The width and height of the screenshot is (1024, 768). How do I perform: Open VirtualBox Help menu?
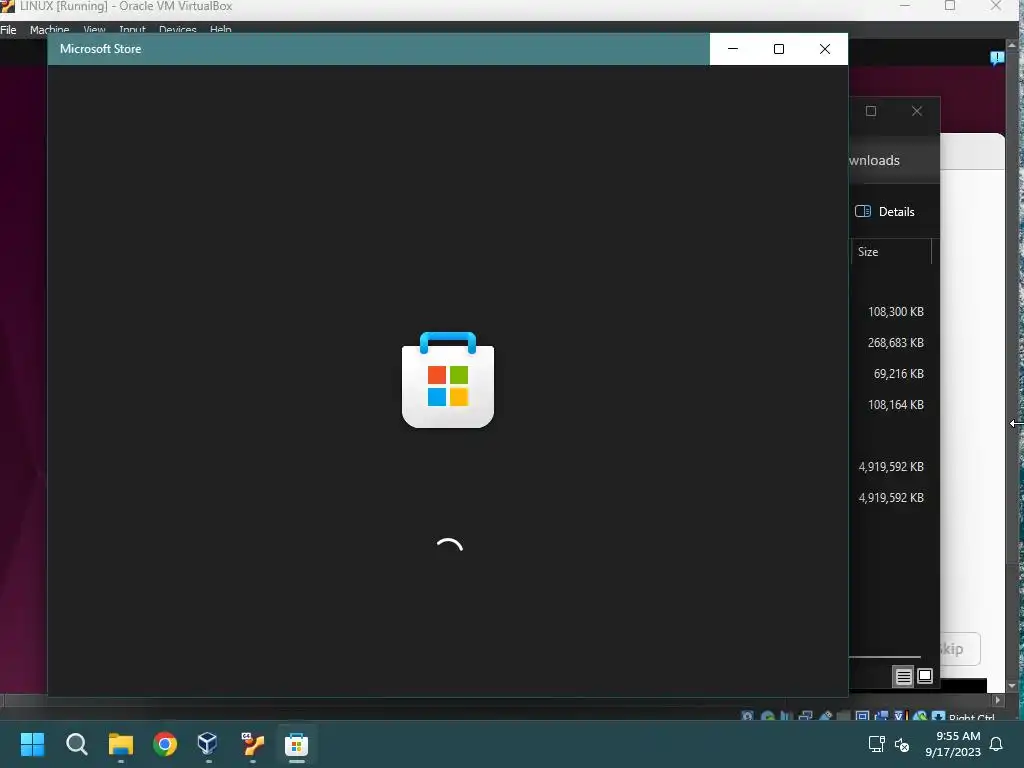(x=221, y=29)
